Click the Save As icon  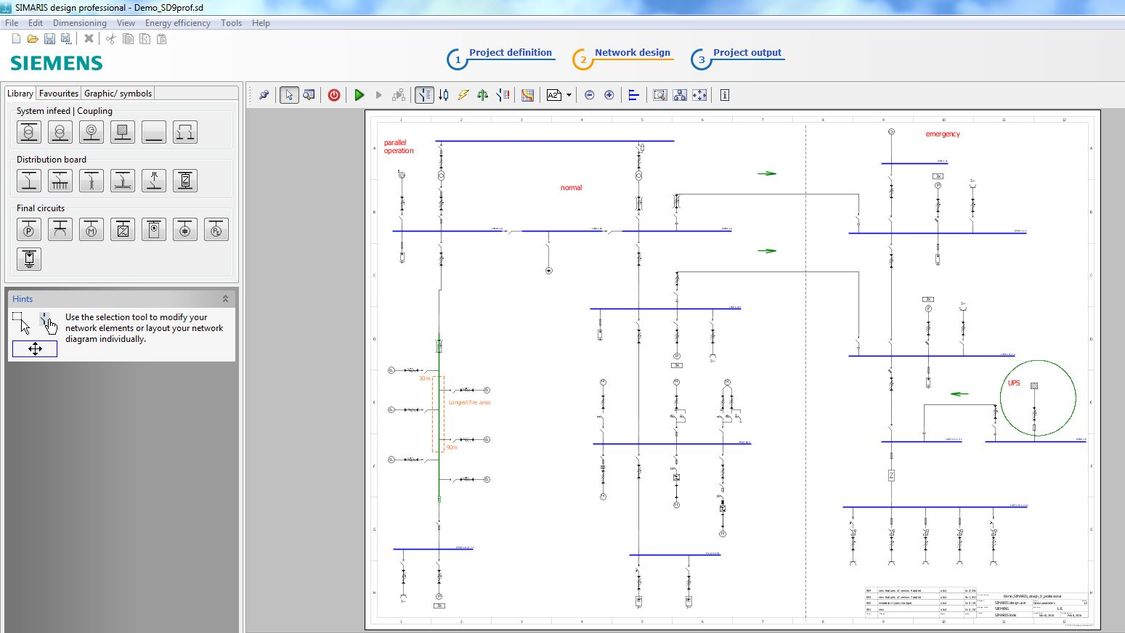tap(66, 39)
